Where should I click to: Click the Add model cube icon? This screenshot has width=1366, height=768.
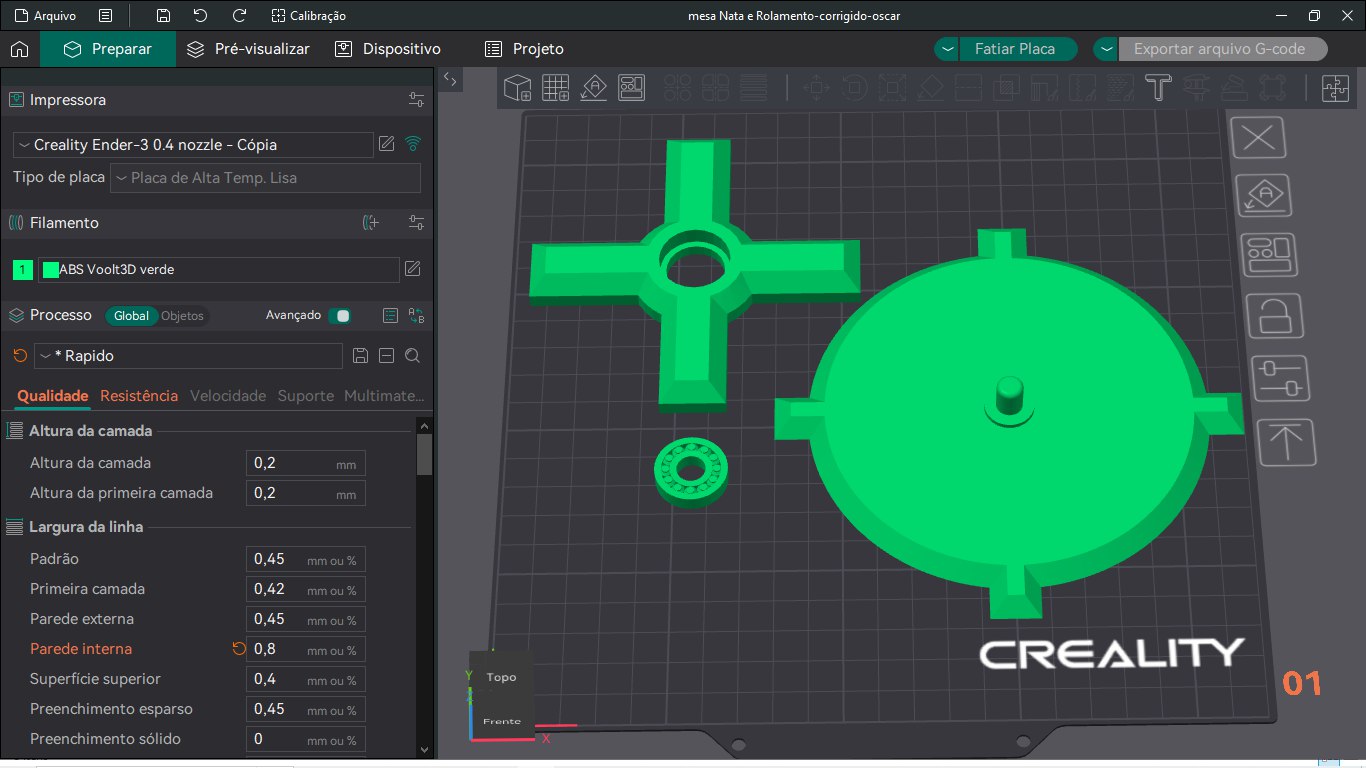(x=518, y=88)
